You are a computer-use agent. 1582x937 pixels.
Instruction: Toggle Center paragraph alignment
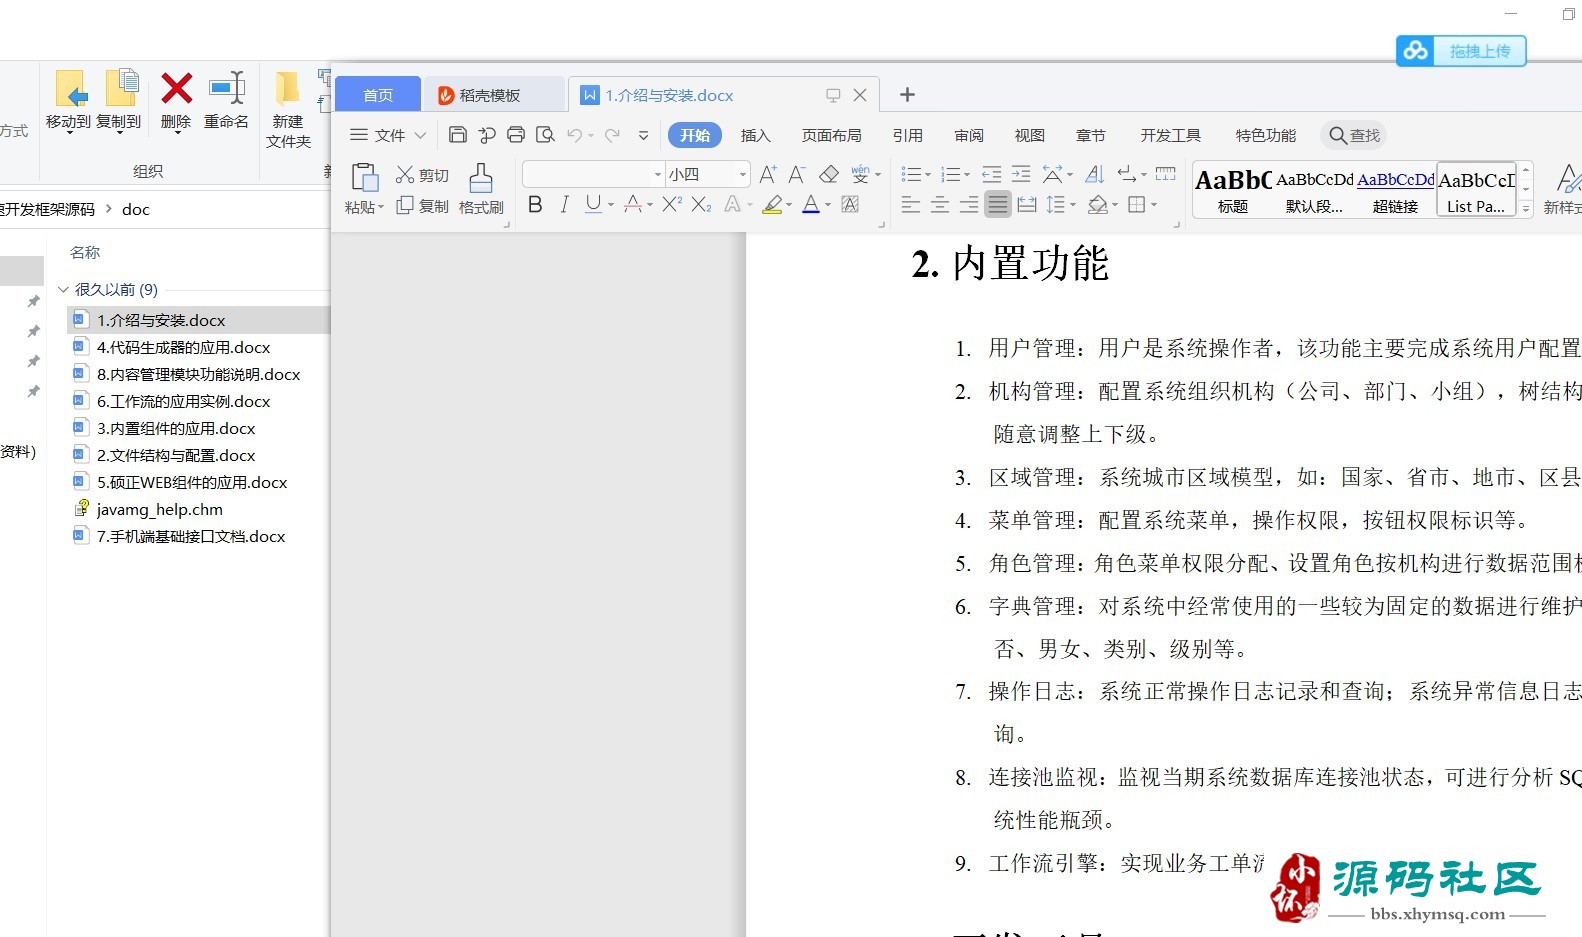pyautogui.click(x=940, y=205)
